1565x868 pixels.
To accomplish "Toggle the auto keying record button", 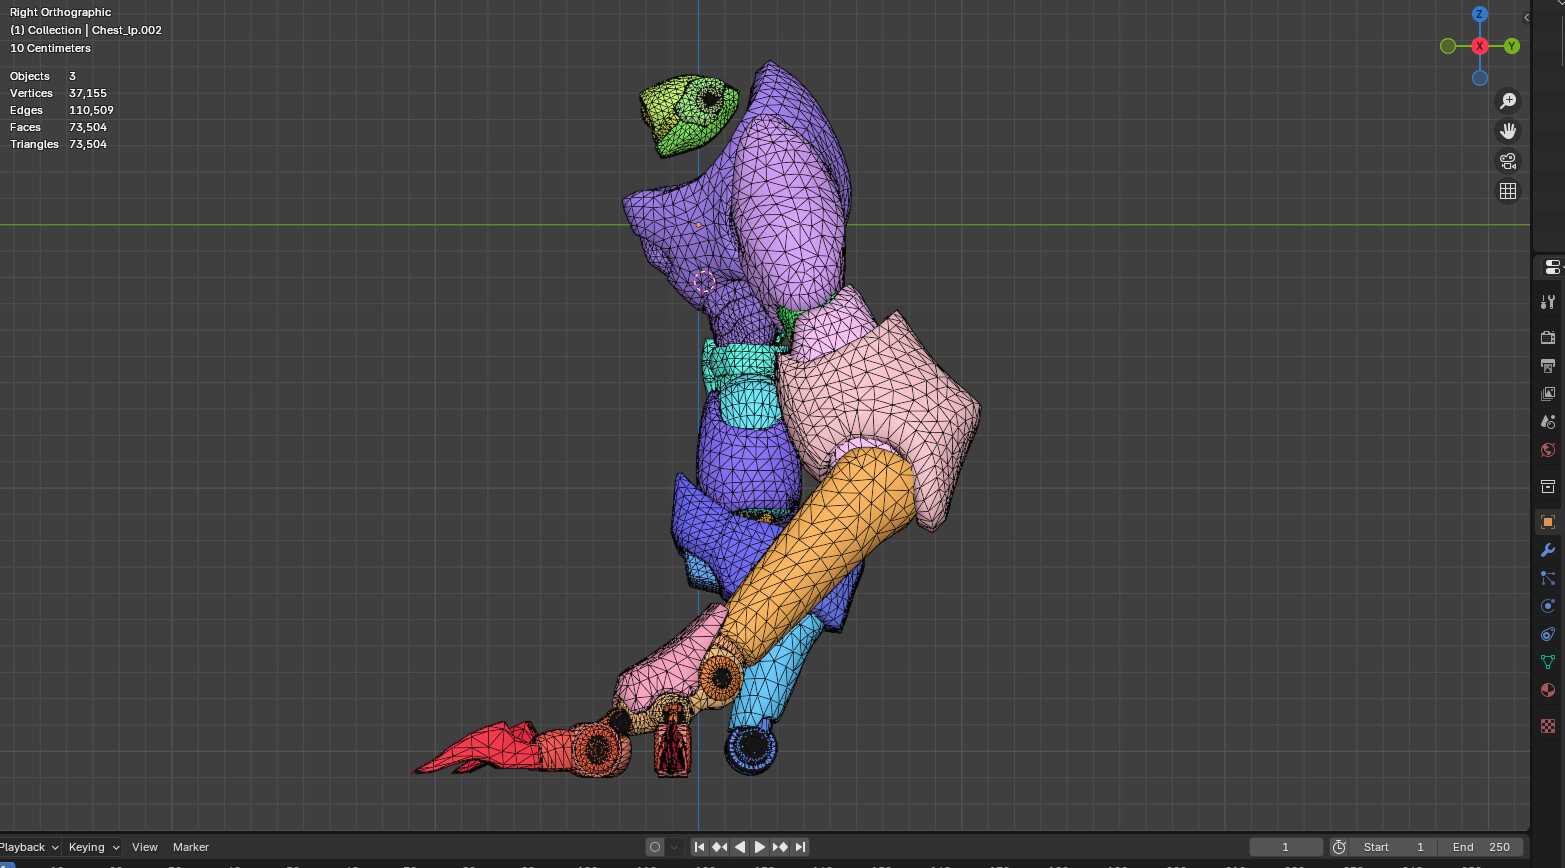I will point(655,847).
